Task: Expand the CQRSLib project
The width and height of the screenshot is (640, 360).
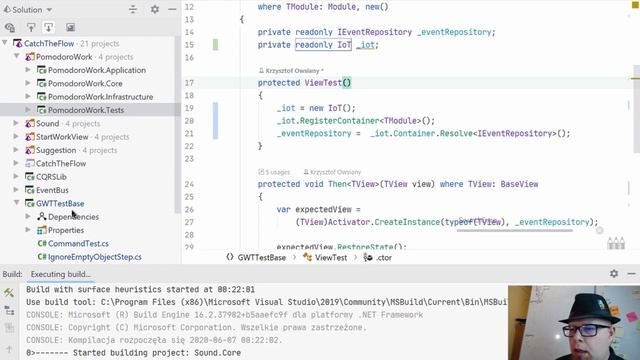Action: coord(16,176)
